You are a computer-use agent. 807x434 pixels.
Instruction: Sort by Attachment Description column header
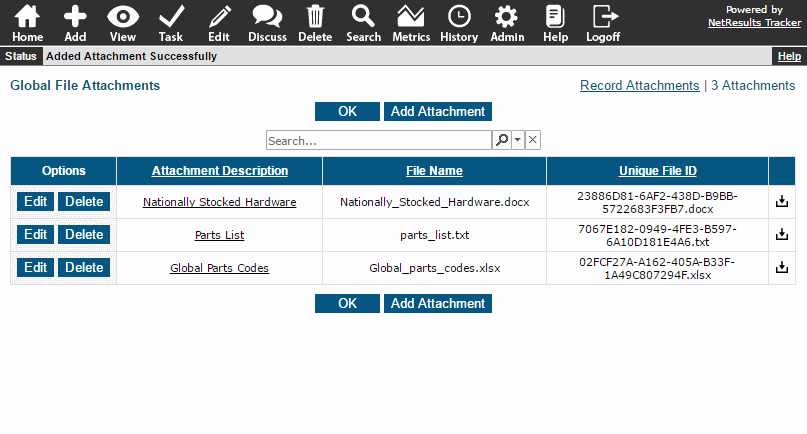click(220, 171)
